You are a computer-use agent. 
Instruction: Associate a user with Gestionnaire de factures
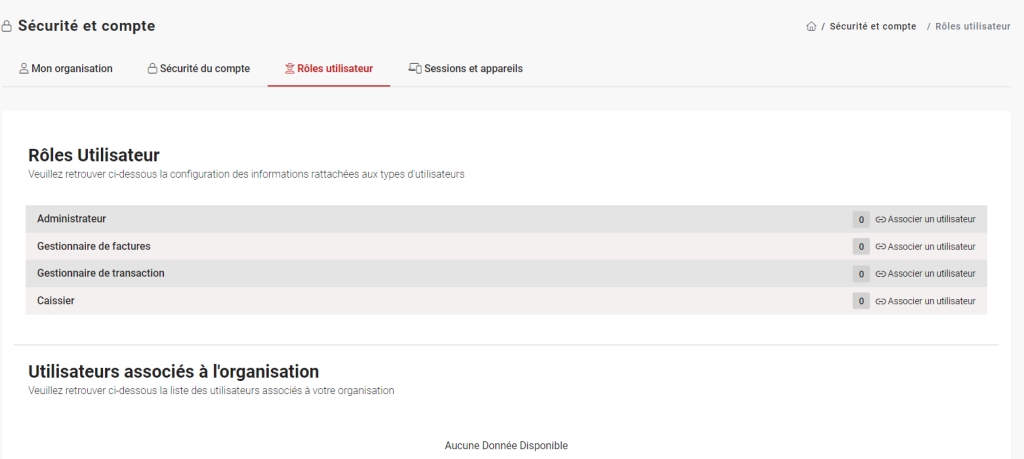pos(931,247)
